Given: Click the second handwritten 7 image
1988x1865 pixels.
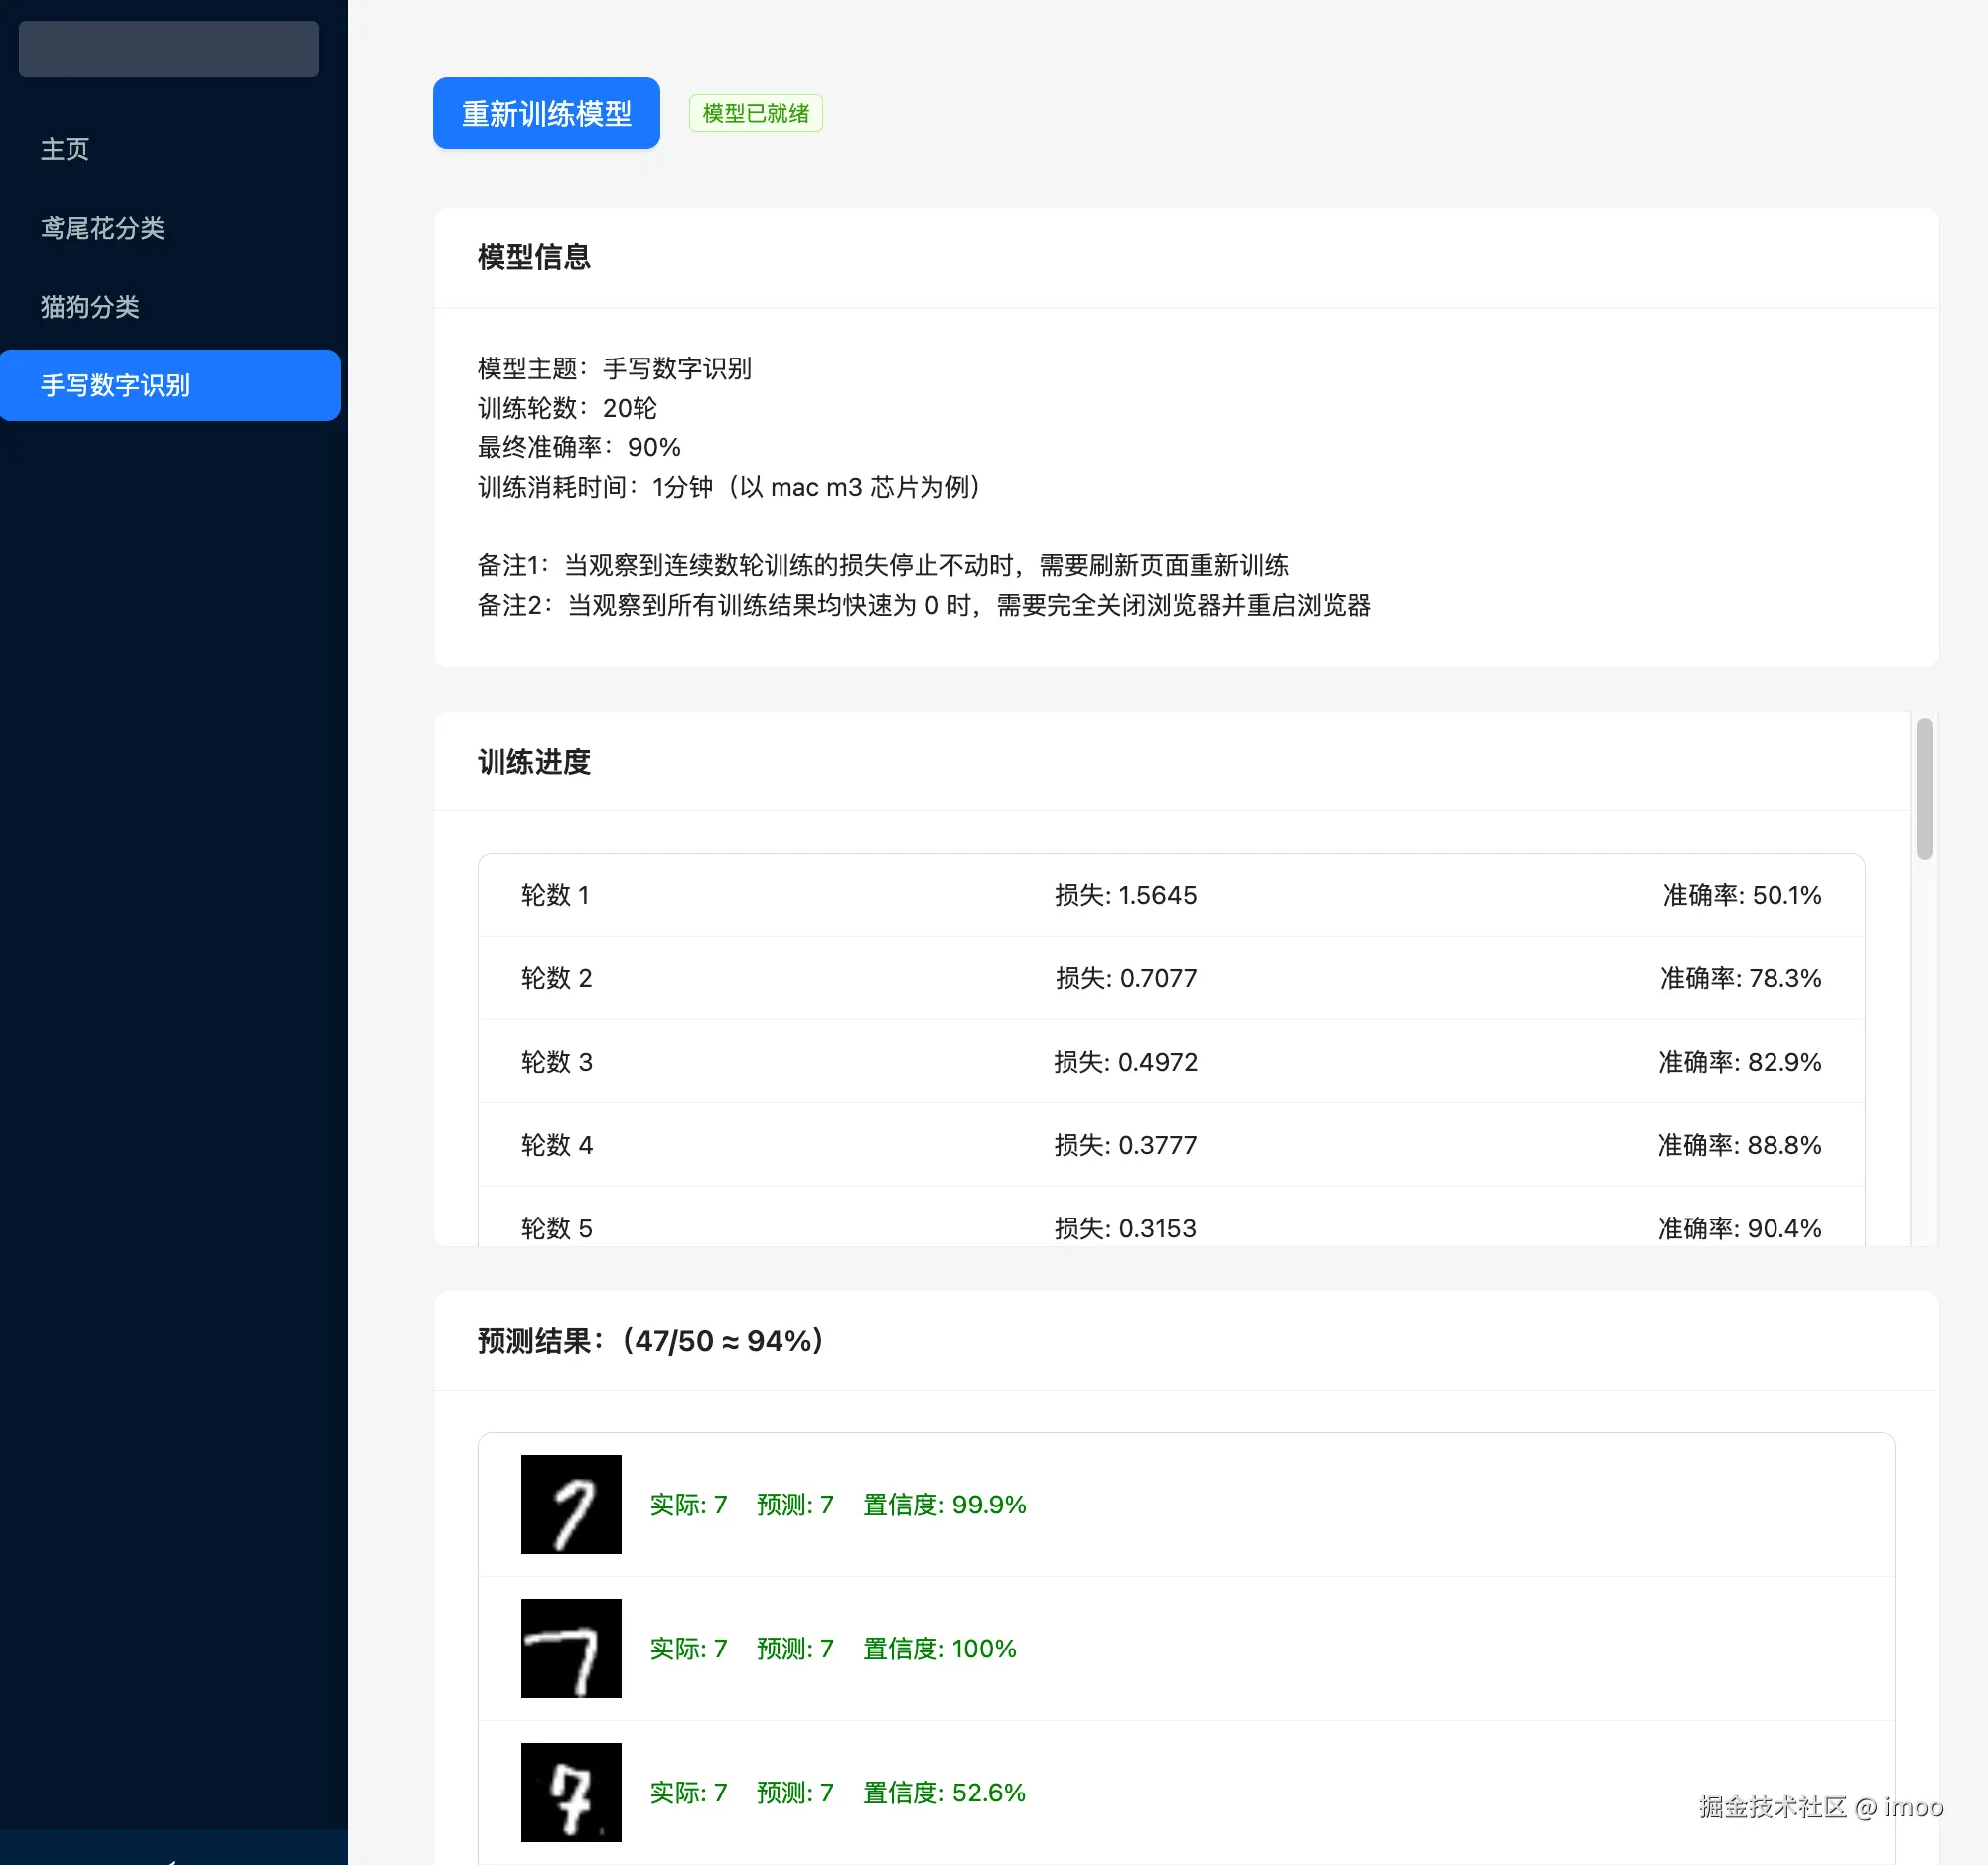Looking at the screenshot, I should [x=571, y=1648].
